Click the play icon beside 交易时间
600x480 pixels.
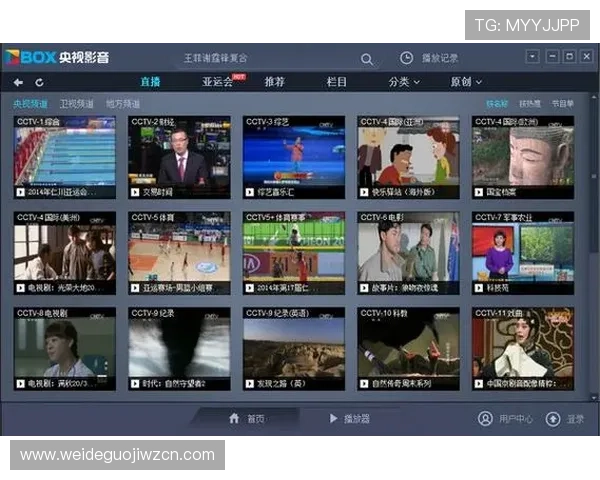135,192
